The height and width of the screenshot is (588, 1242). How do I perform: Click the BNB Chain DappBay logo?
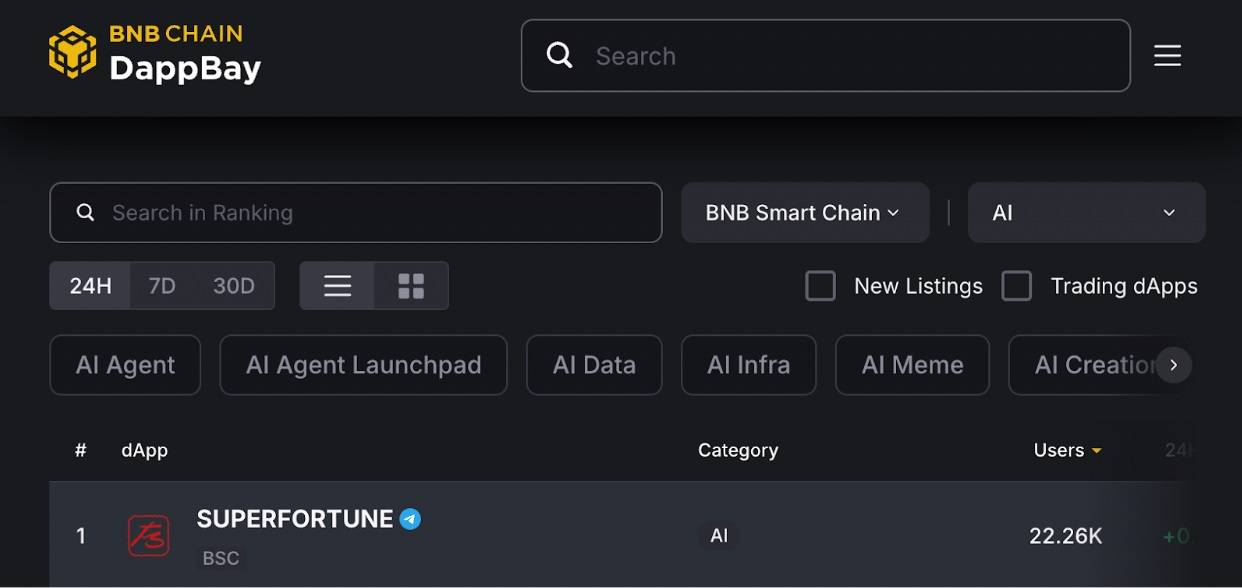pyautogui.click(x=155, y=53)
